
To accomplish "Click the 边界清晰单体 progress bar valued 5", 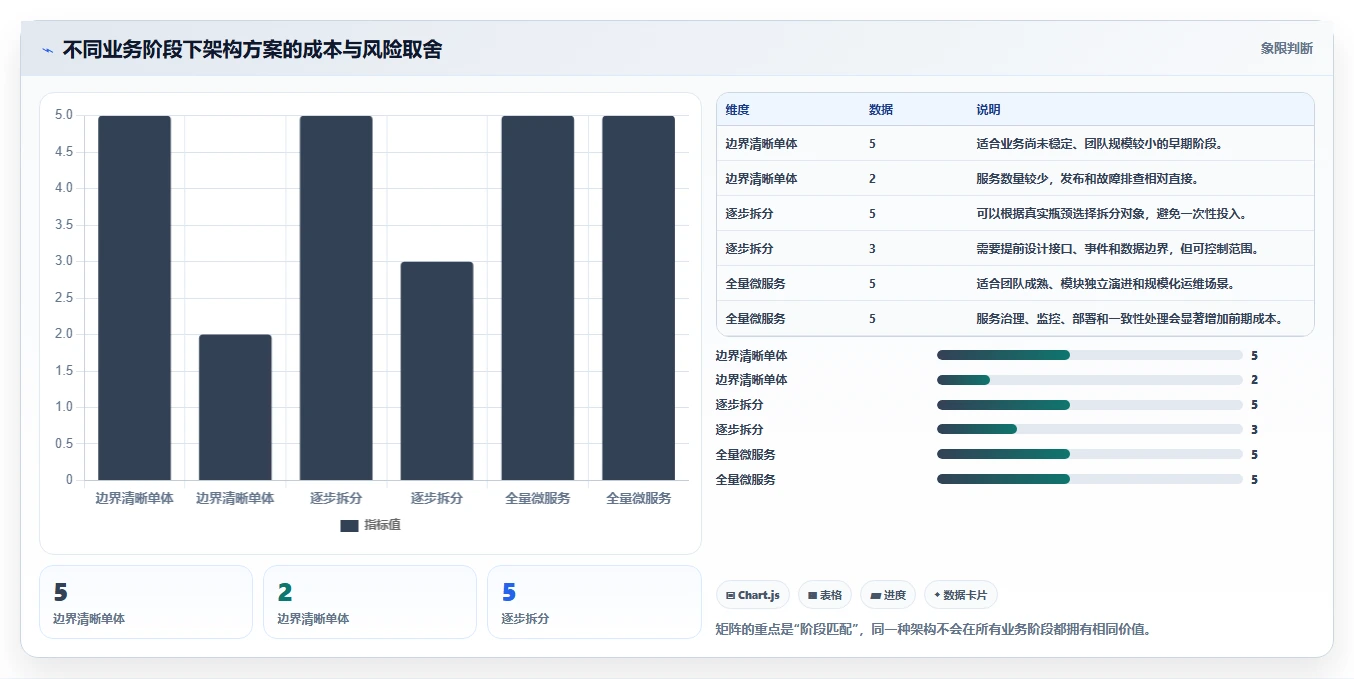I will 1090,355.
